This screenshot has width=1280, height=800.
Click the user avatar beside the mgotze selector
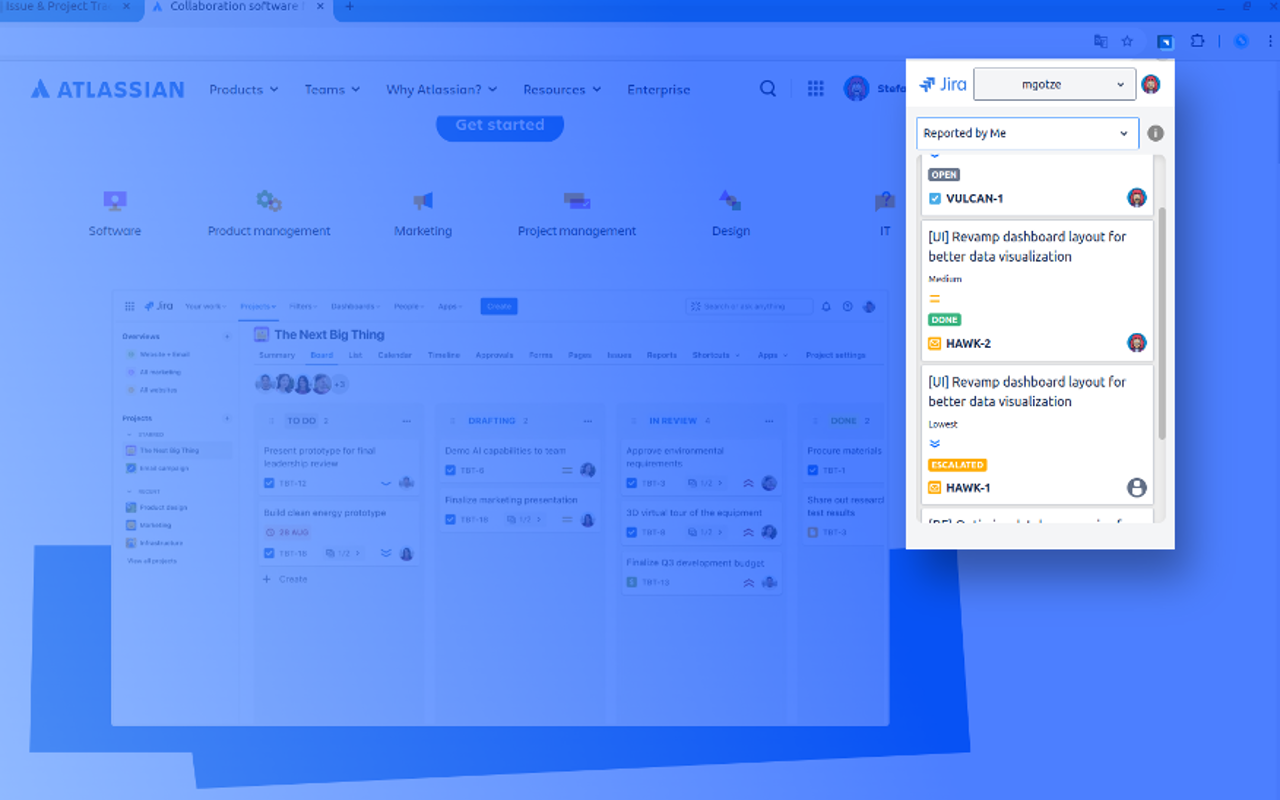[1151, 84]
